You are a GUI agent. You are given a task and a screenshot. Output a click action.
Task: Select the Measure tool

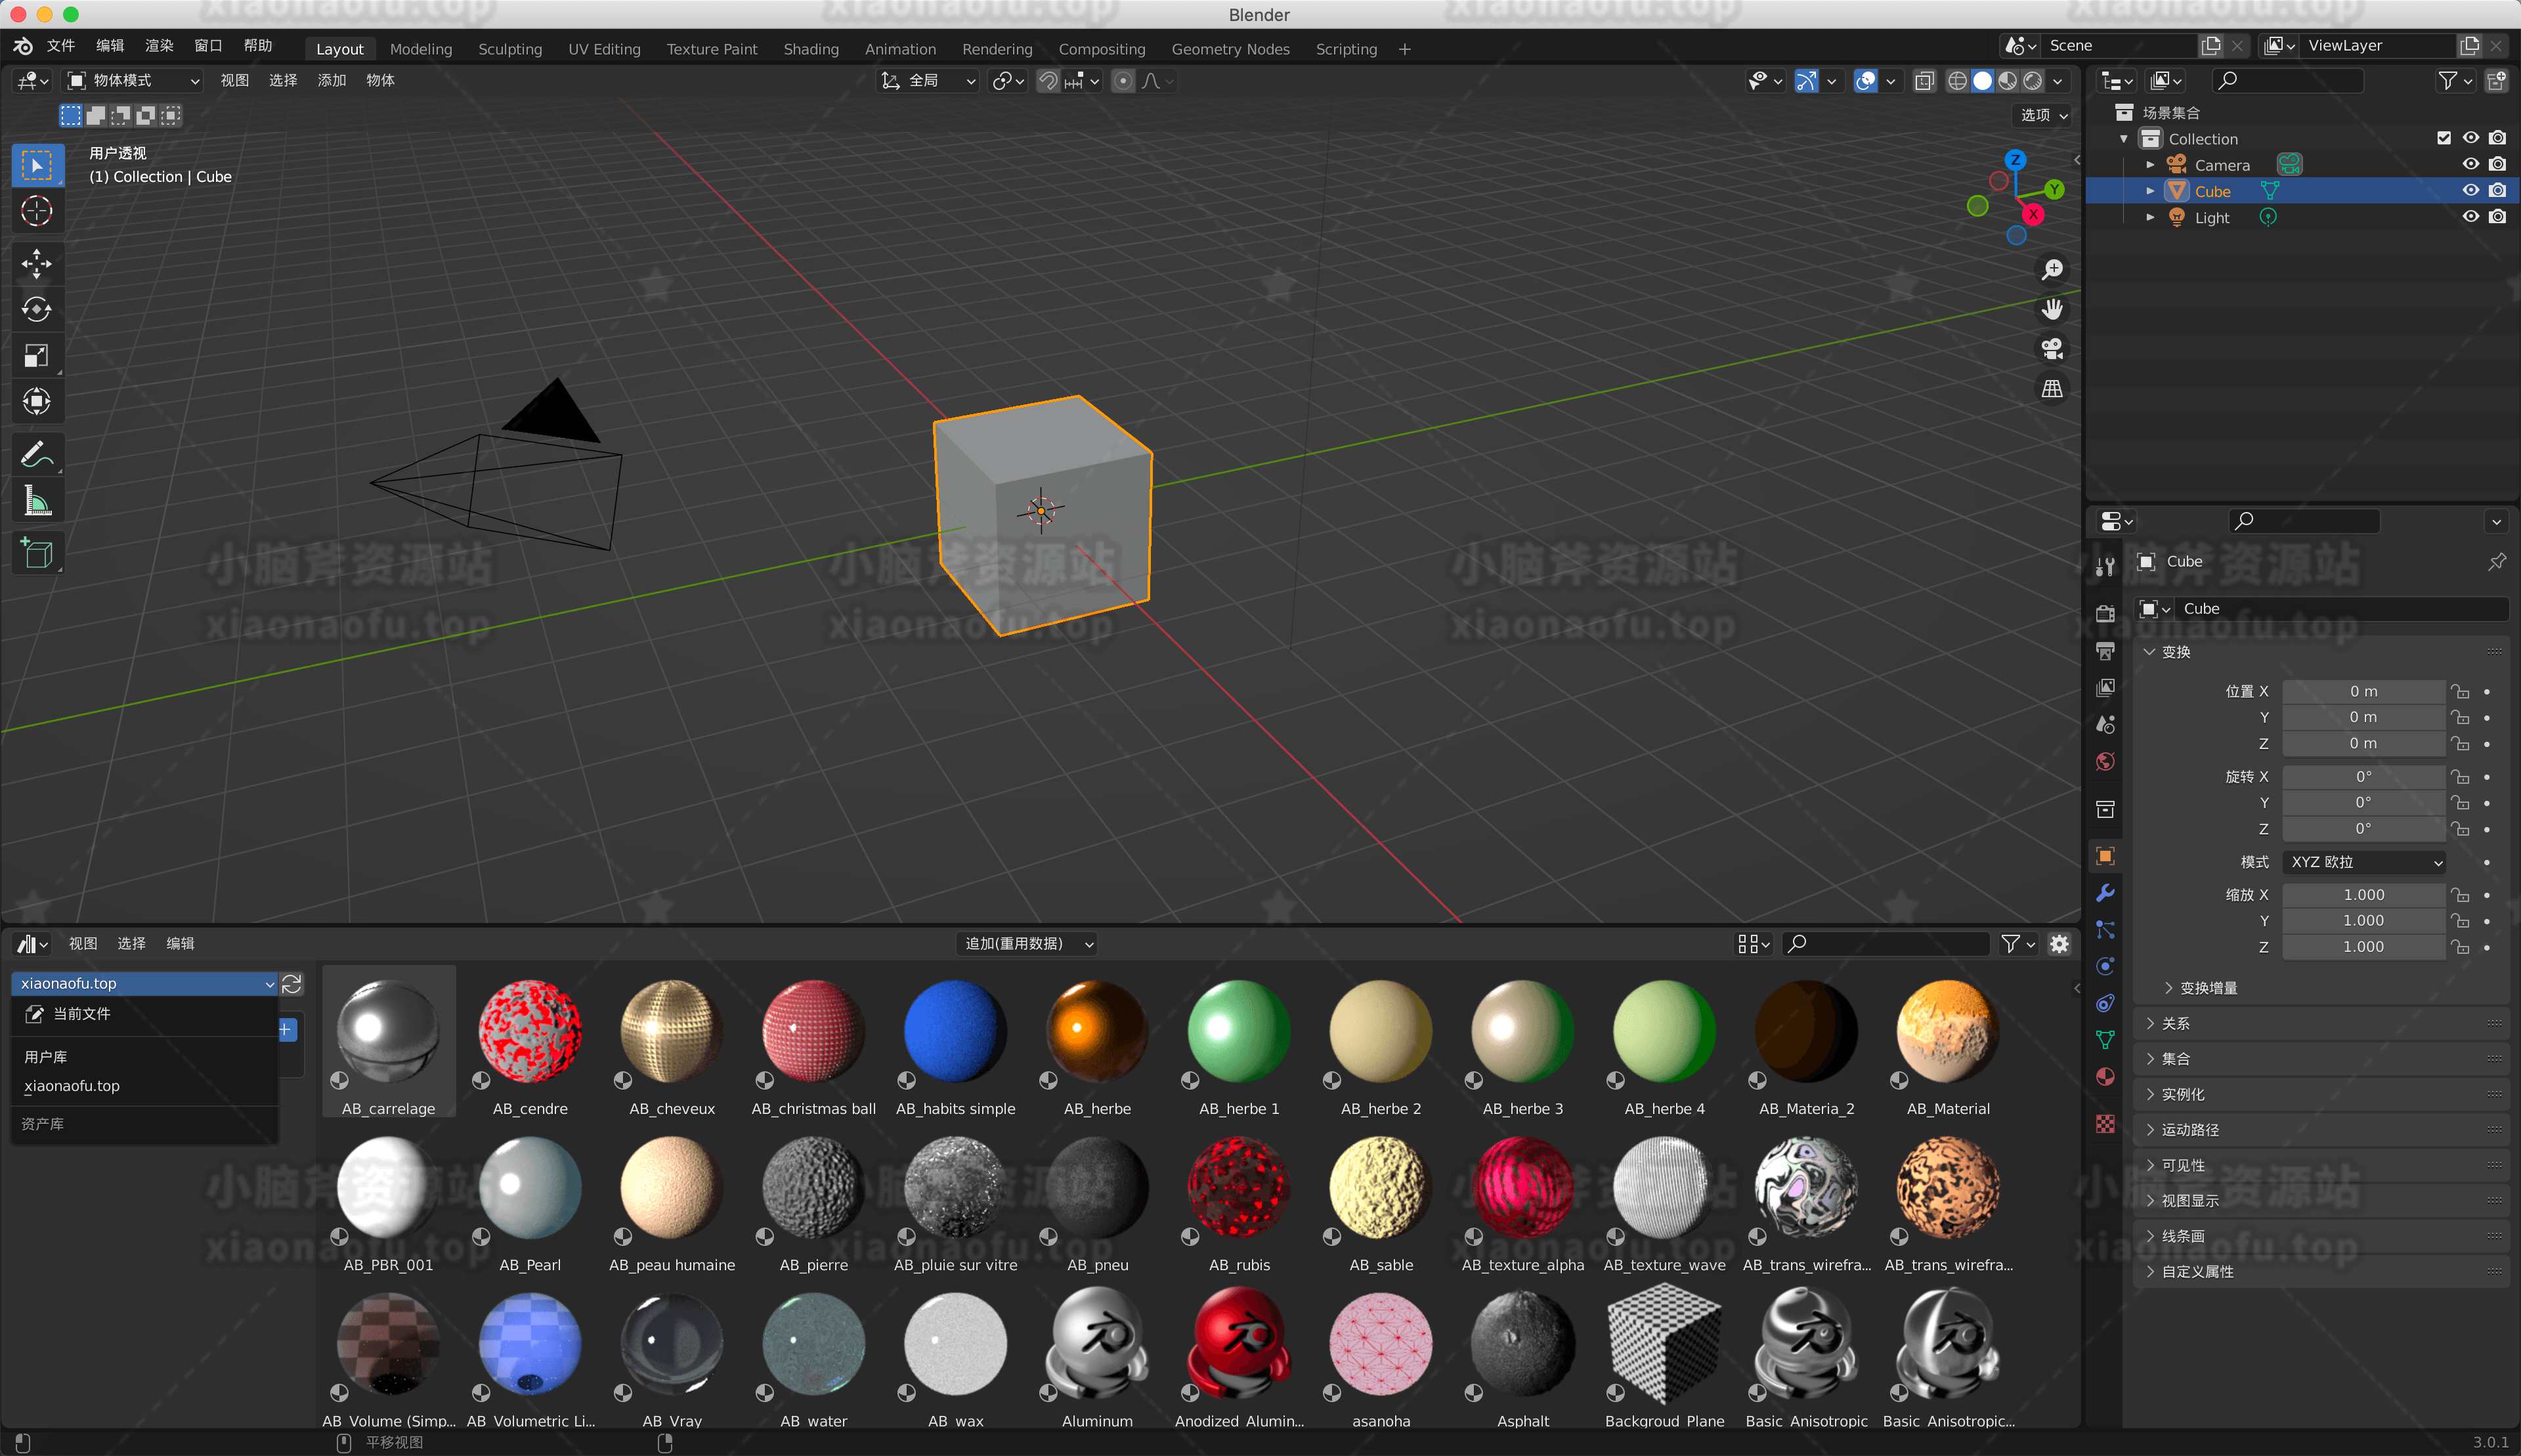[37, 501]
